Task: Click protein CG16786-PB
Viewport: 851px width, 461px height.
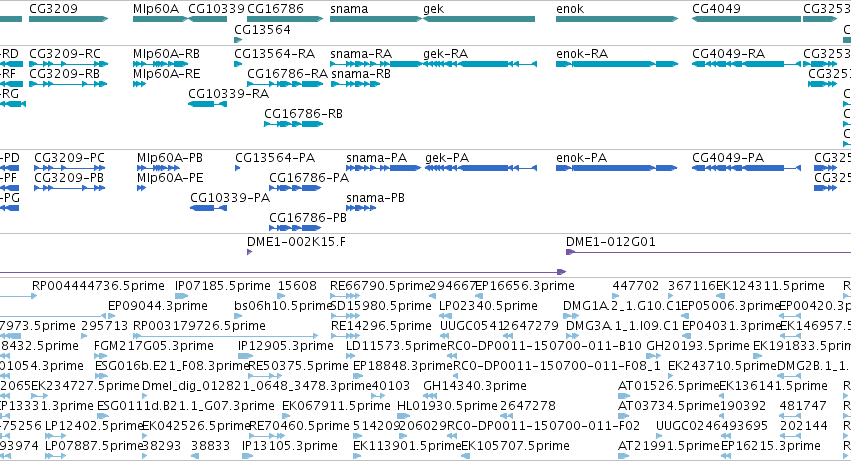Action: pos(308,218)
